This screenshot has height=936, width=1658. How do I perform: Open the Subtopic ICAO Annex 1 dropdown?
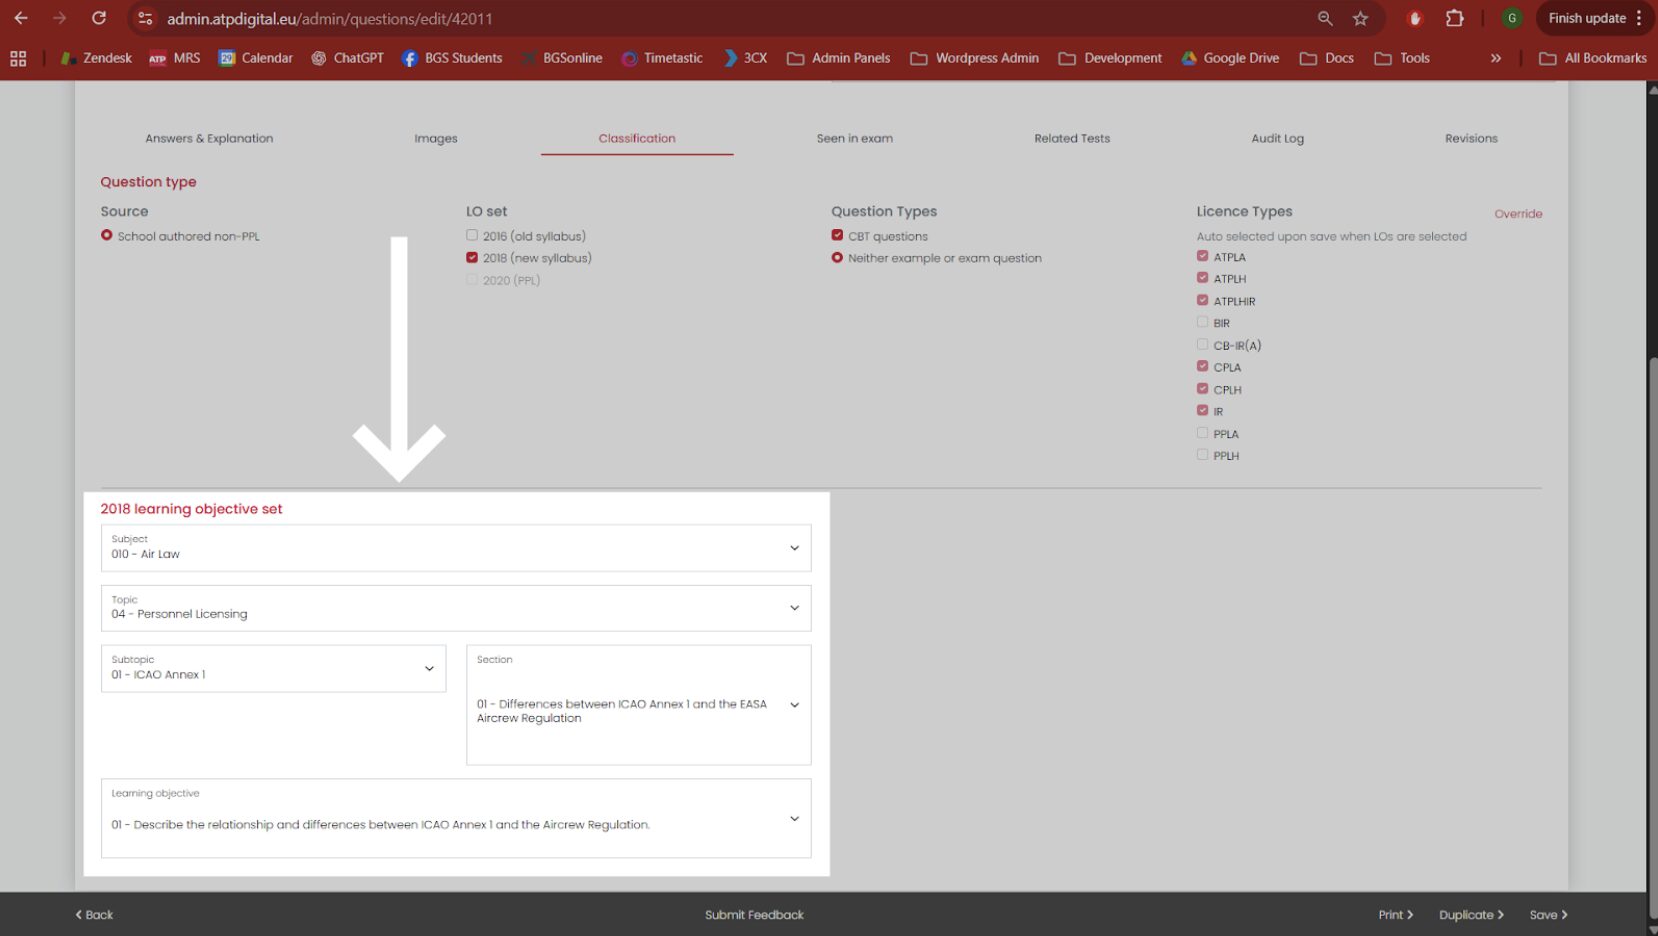click(x=273, y=668)
